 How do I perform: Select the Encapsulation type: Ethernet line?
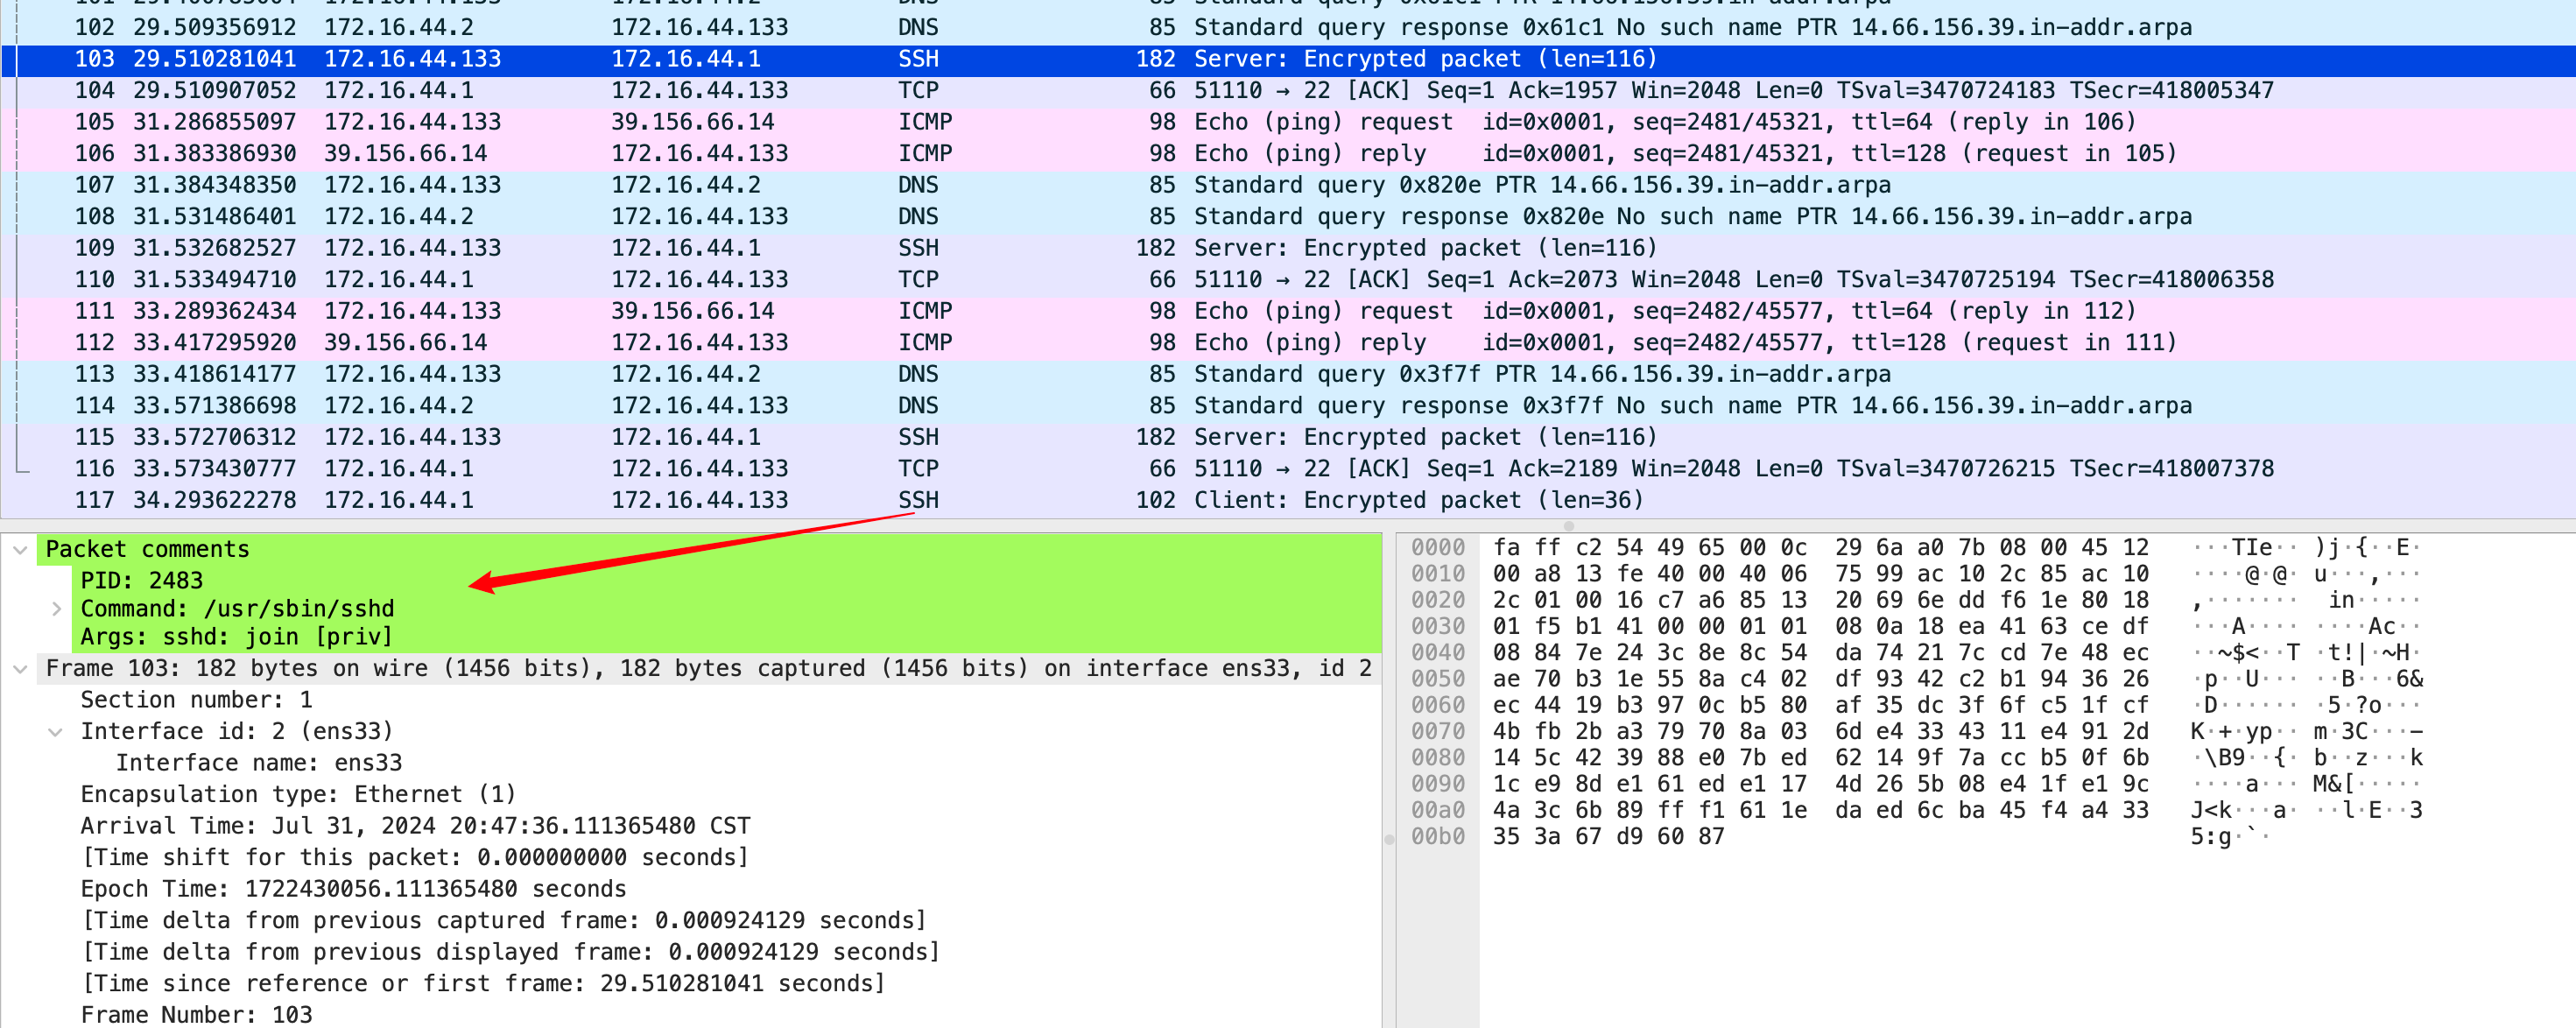298,794
